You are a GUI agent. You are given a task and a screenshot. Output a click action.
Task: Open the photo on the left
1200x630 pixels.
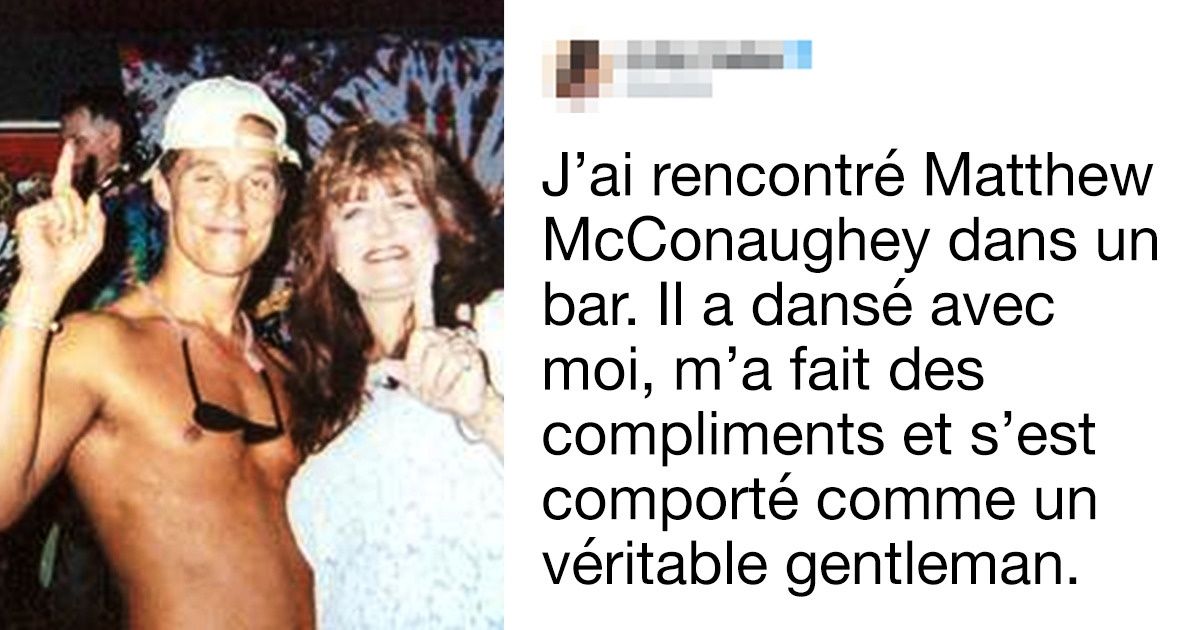tap(251, 315)
